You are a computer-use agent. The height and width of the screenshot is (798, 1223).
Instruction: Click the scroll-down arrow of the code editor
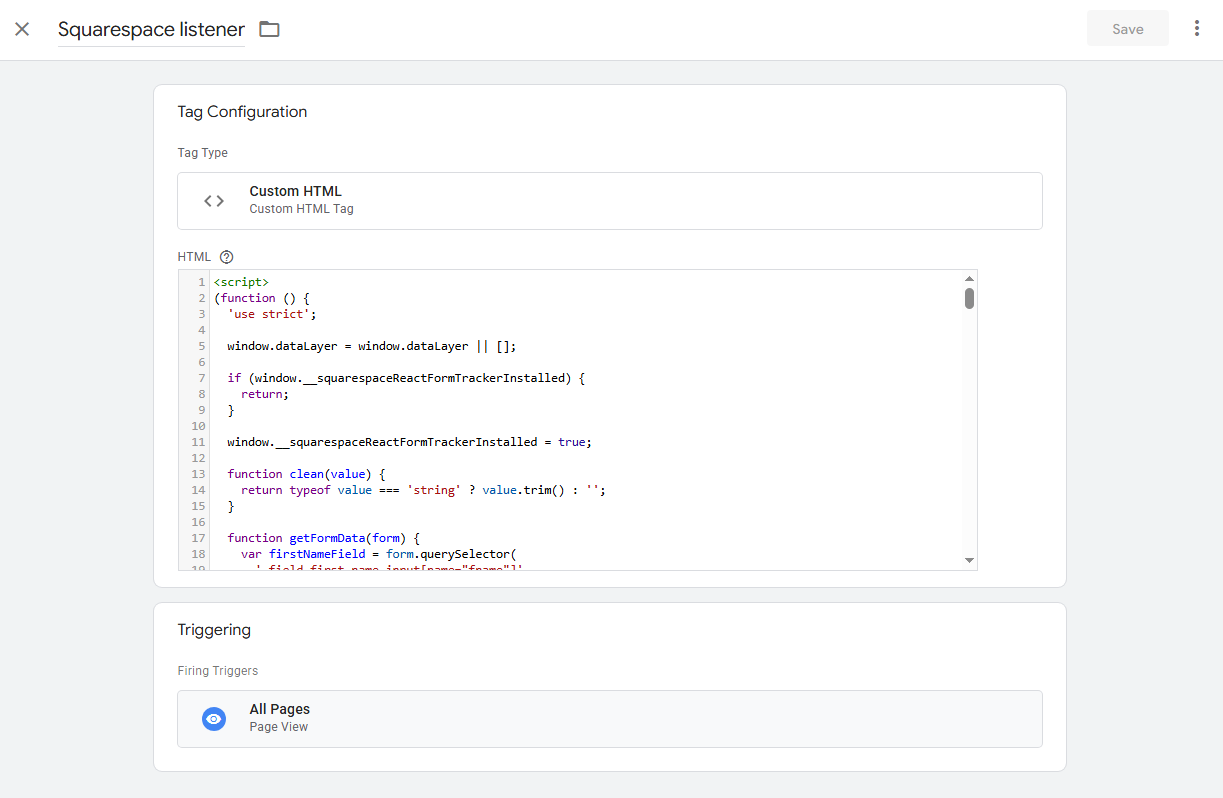(969, 560)
